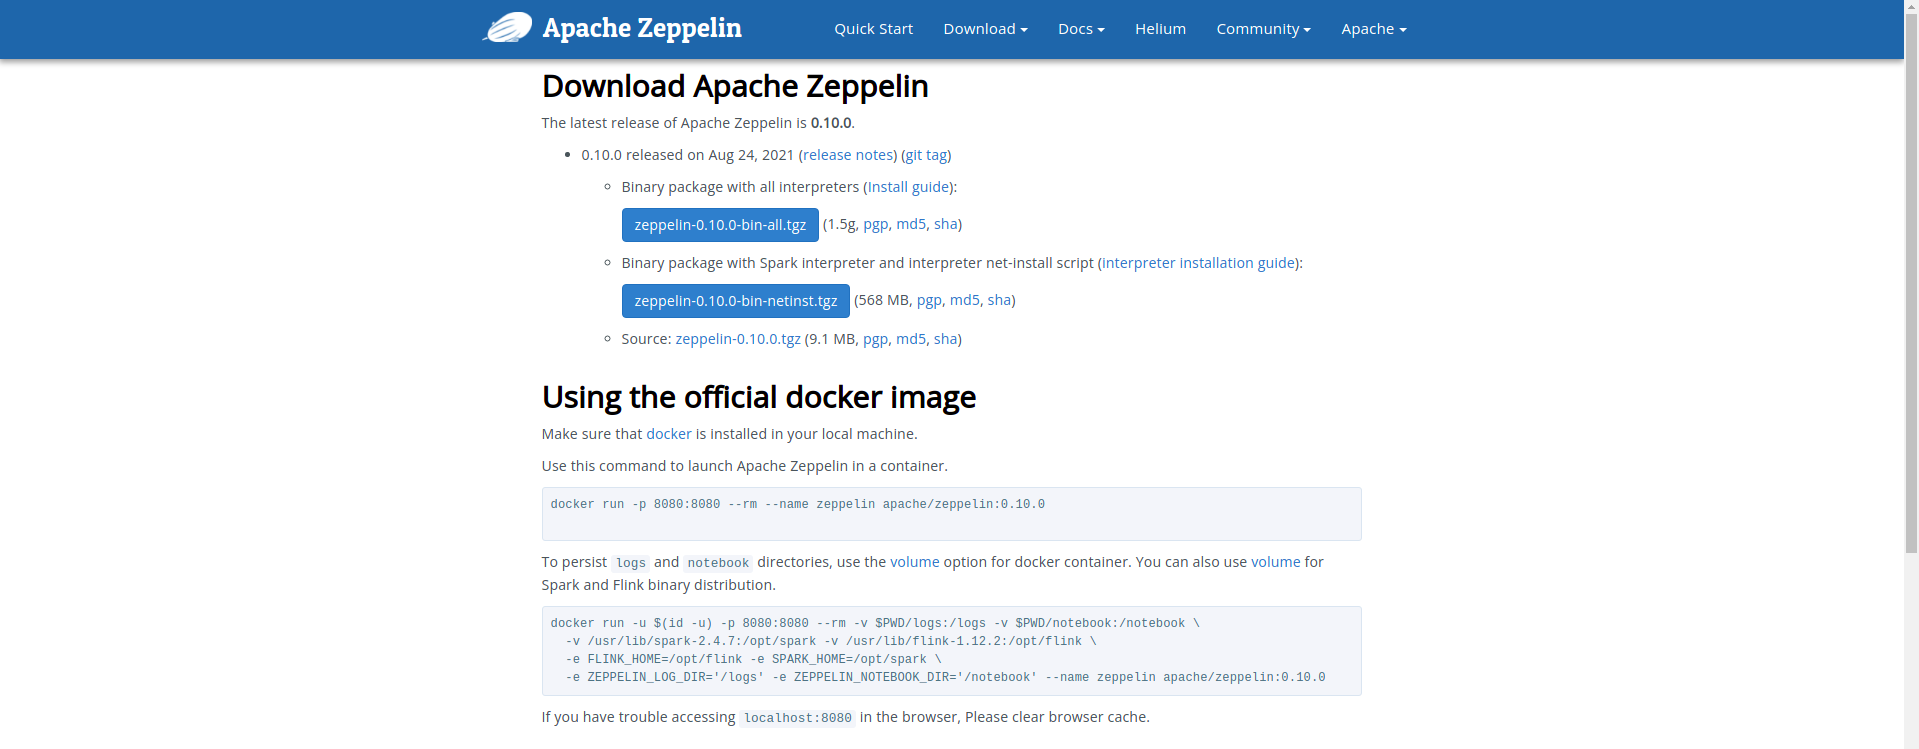Open md5 checksum for source tarball
Viewport: 1919px width, 749px height.
[911, 339]
